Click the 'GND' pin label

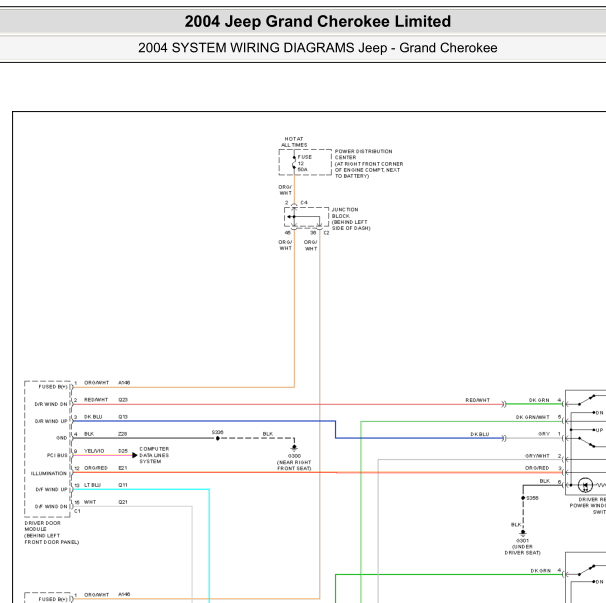pyautogui.click(x=62, y=438)
